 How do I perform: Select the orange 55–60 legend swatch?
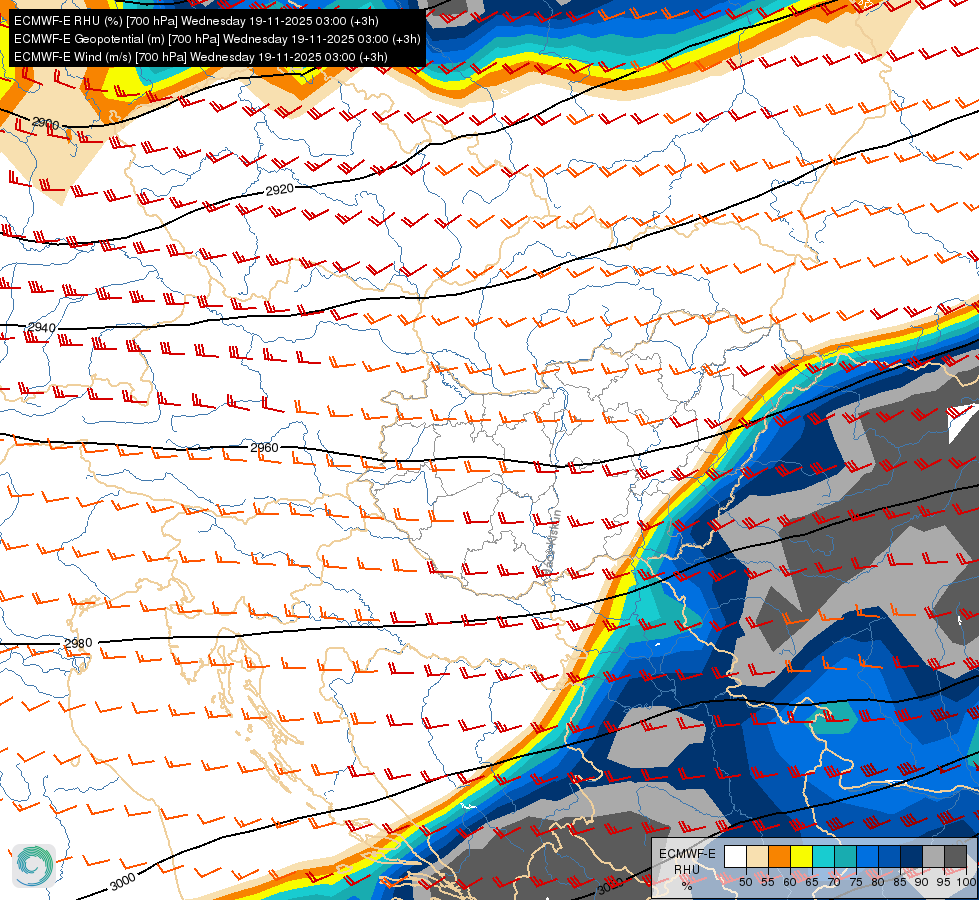tap(780, 856)
